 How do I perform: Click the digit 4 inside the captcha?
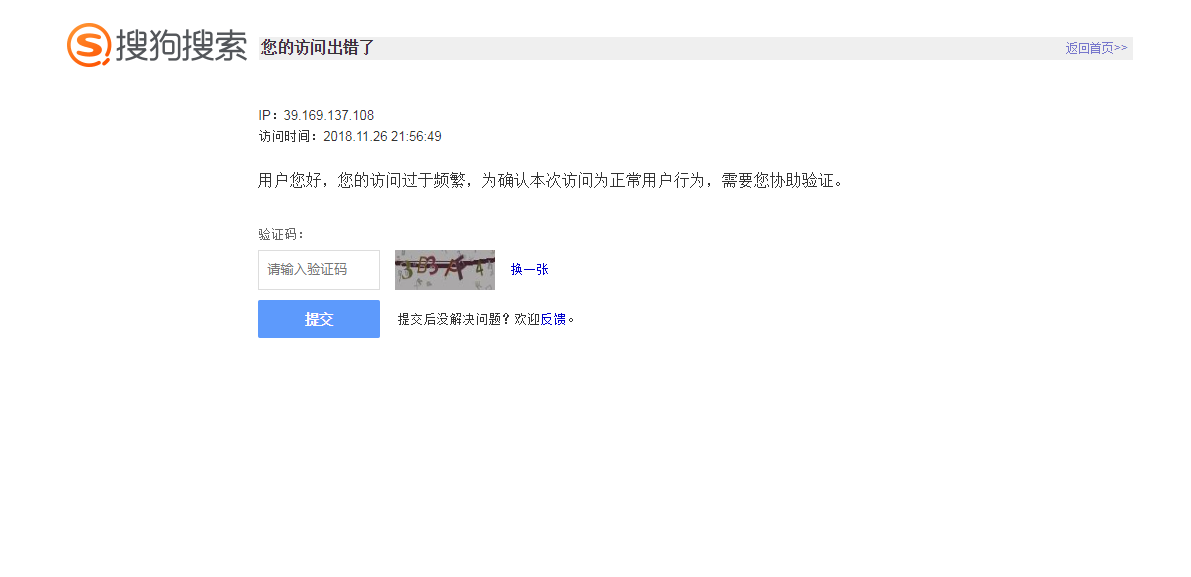[x=479, y=269]
